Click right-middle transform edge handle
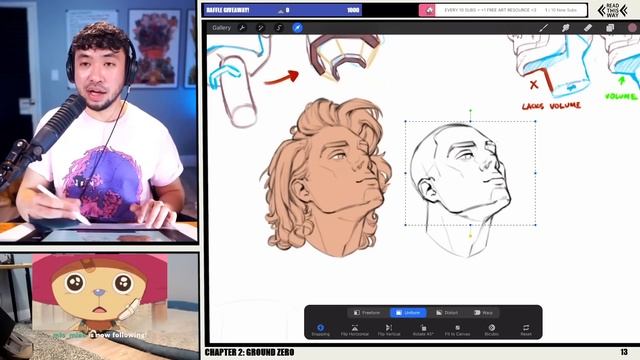The image size is (640, 360). pyautogui.click(x=536, y=173)
